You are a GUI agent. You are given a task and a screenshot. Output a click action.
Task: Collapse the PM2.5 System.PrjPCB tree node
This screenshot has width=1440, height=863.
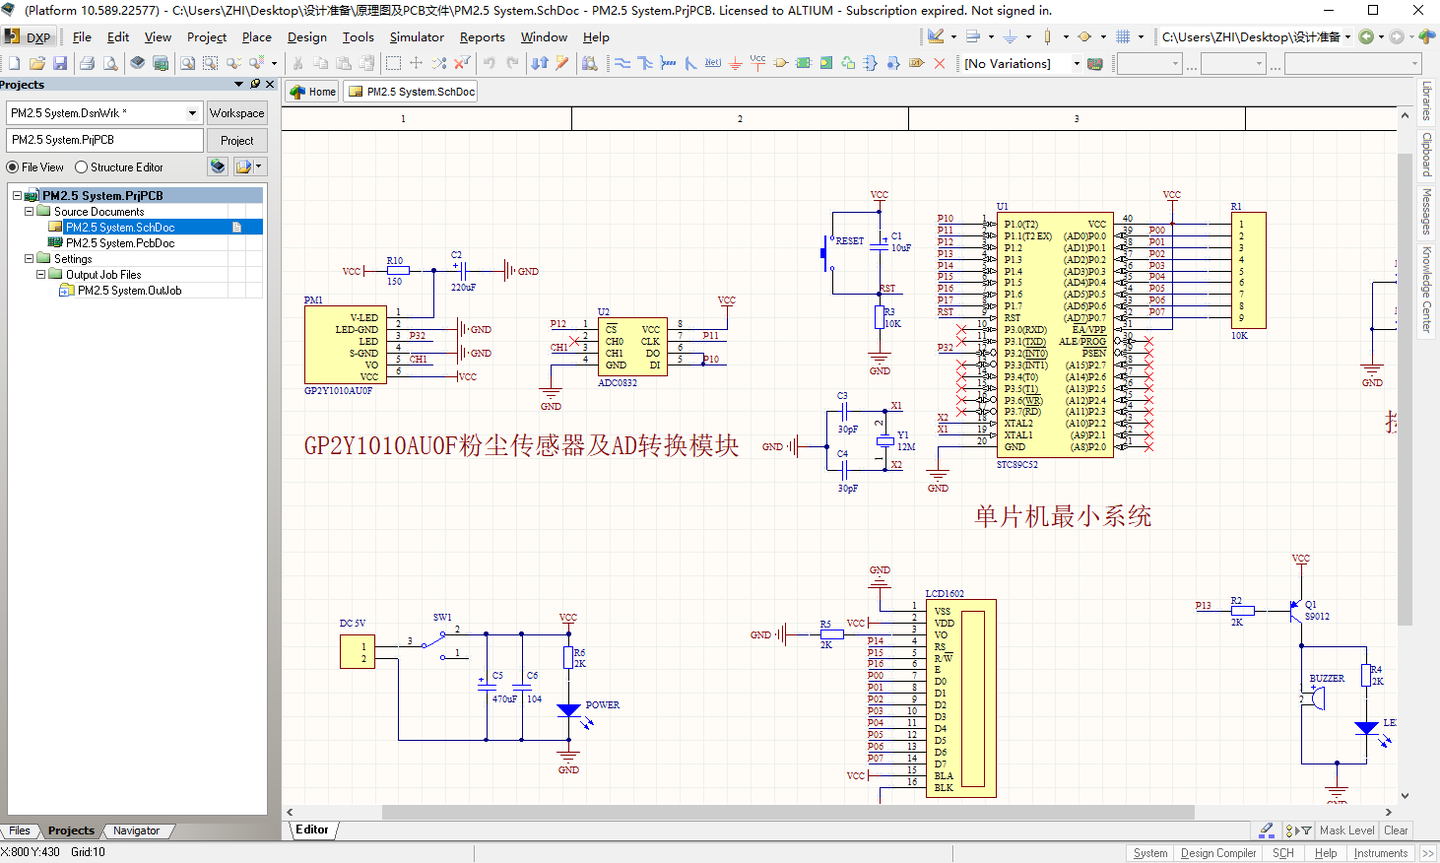[x=17, y=195]
